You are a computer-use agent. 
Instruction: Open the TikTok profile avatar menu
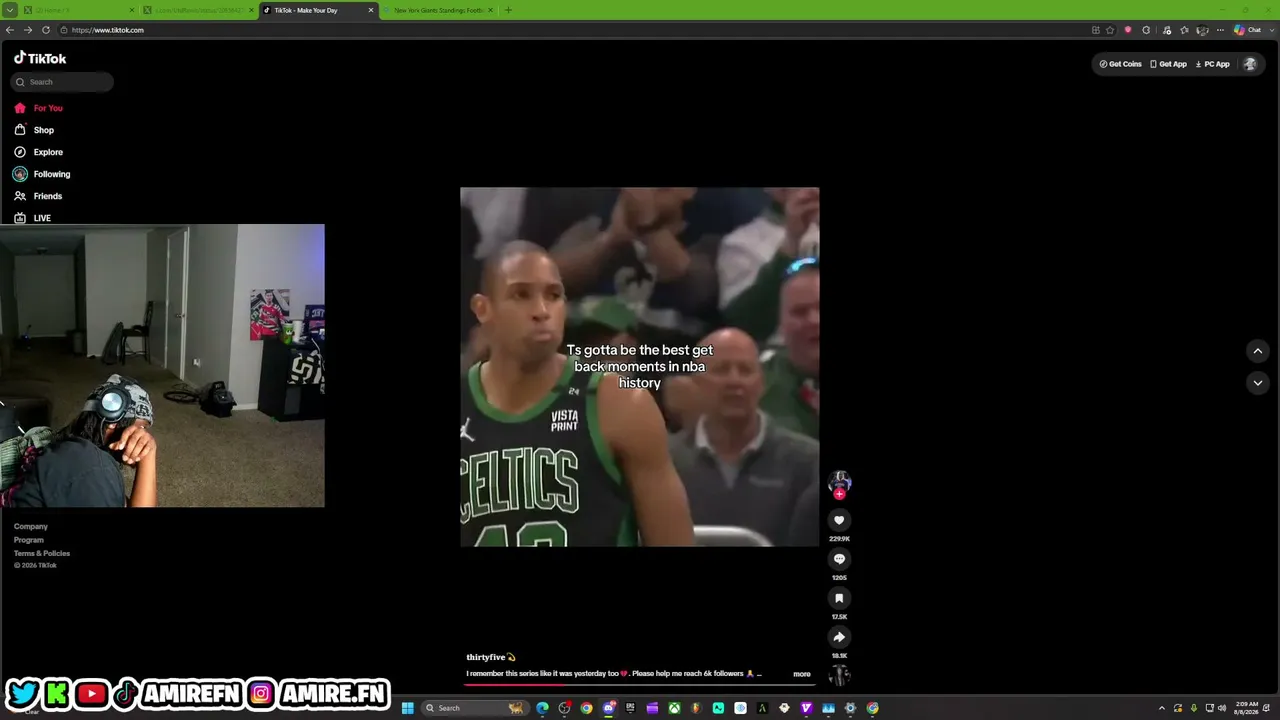pyautogui.click(x=1249, y=64)
